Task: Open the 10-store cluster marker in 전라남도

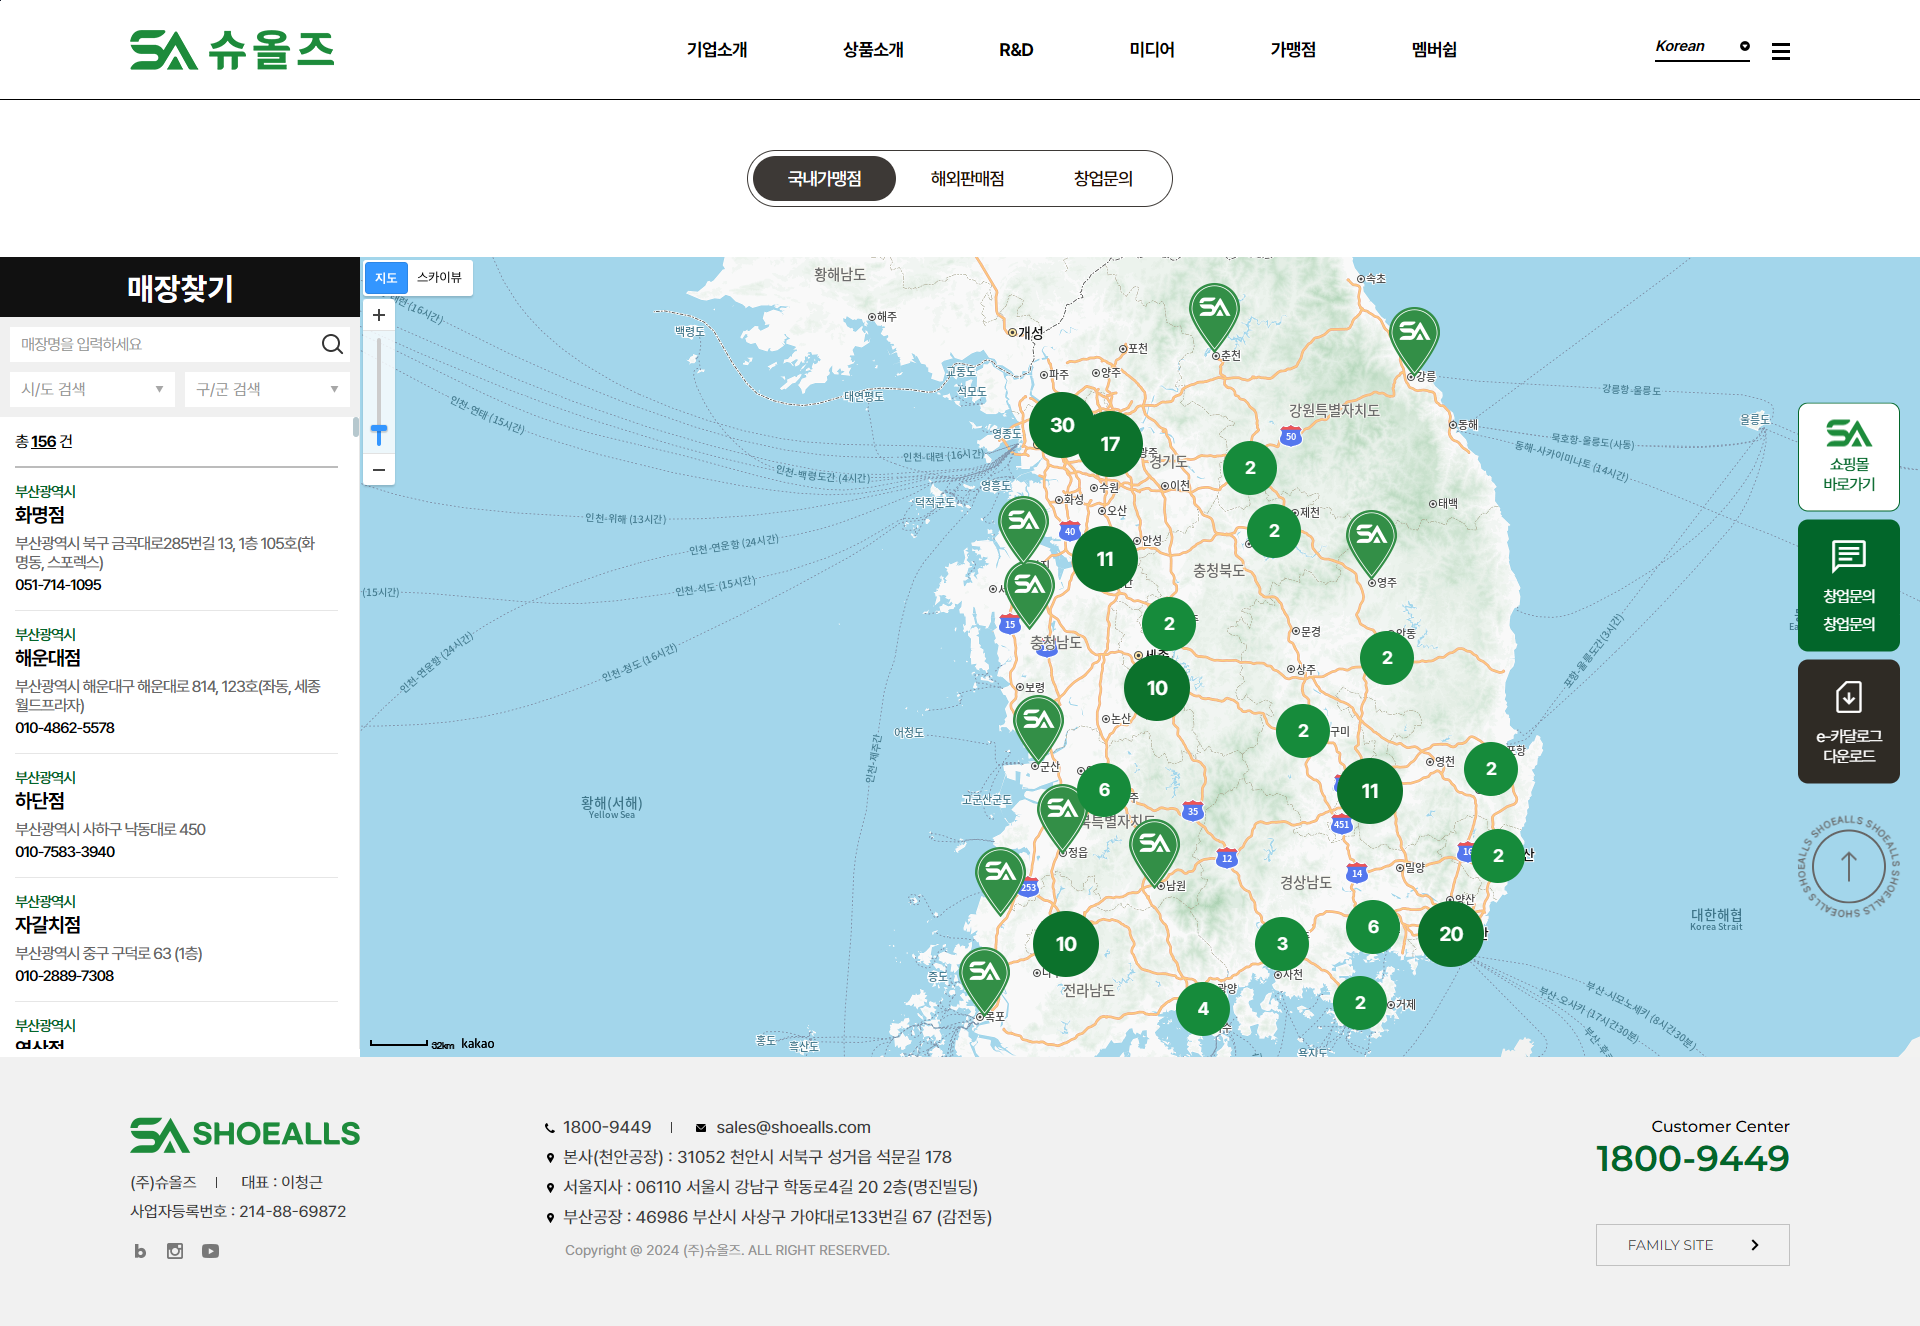Action: [1066, 944]
